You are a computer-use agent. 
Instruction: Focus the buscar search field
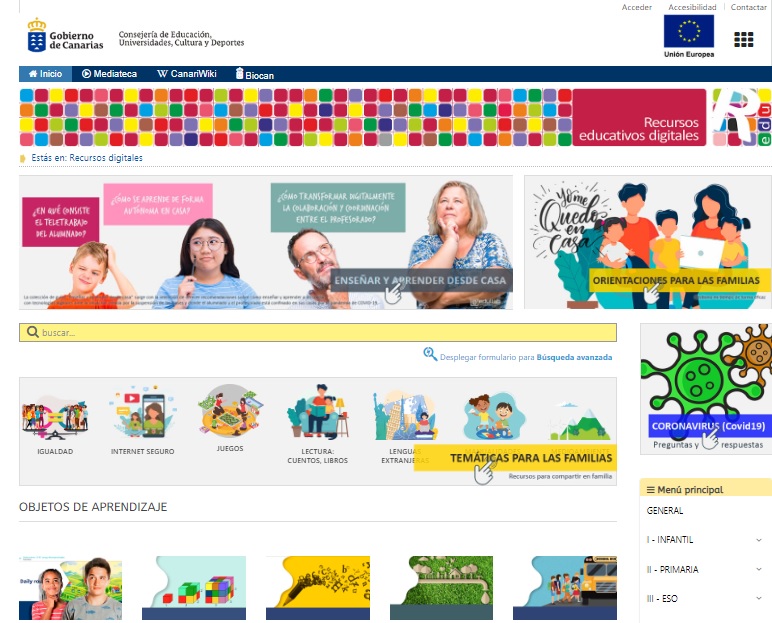coord(318,332)
